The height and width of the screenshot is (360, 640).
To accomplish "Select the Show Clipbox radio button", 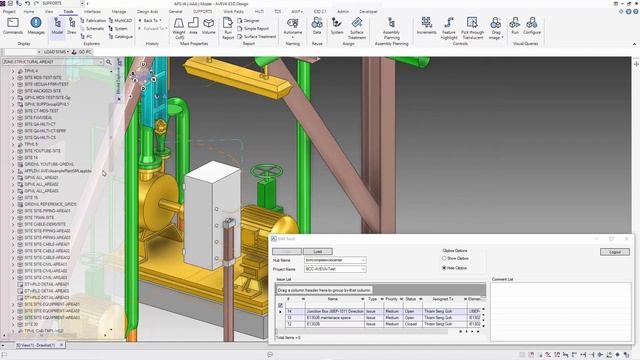I will tap(444, 258).
